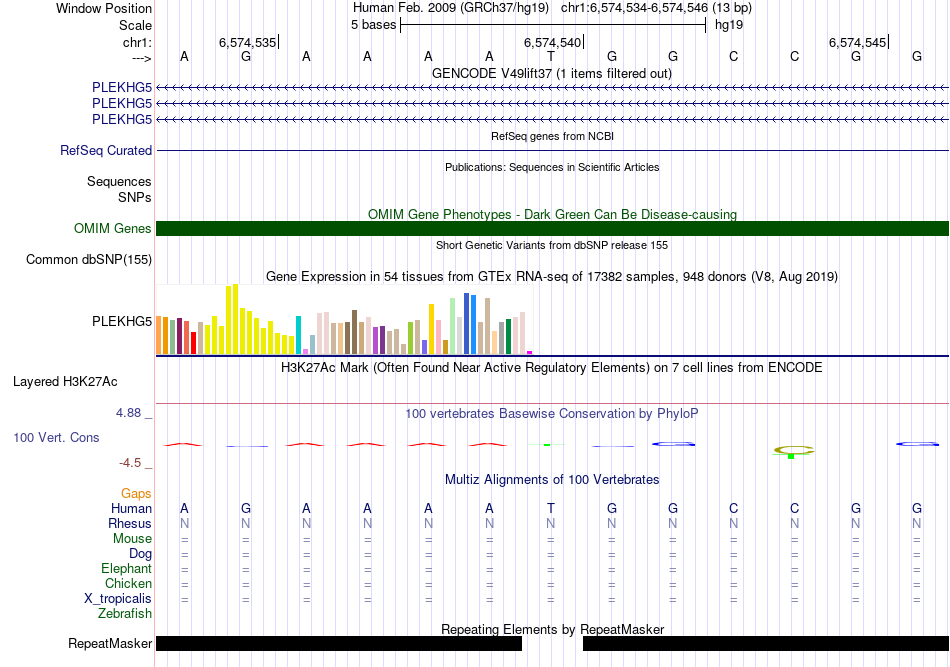The image size is (950, 667).
Task: Click the hg19 label next to scale bar
Action: [x=729, y=25]
